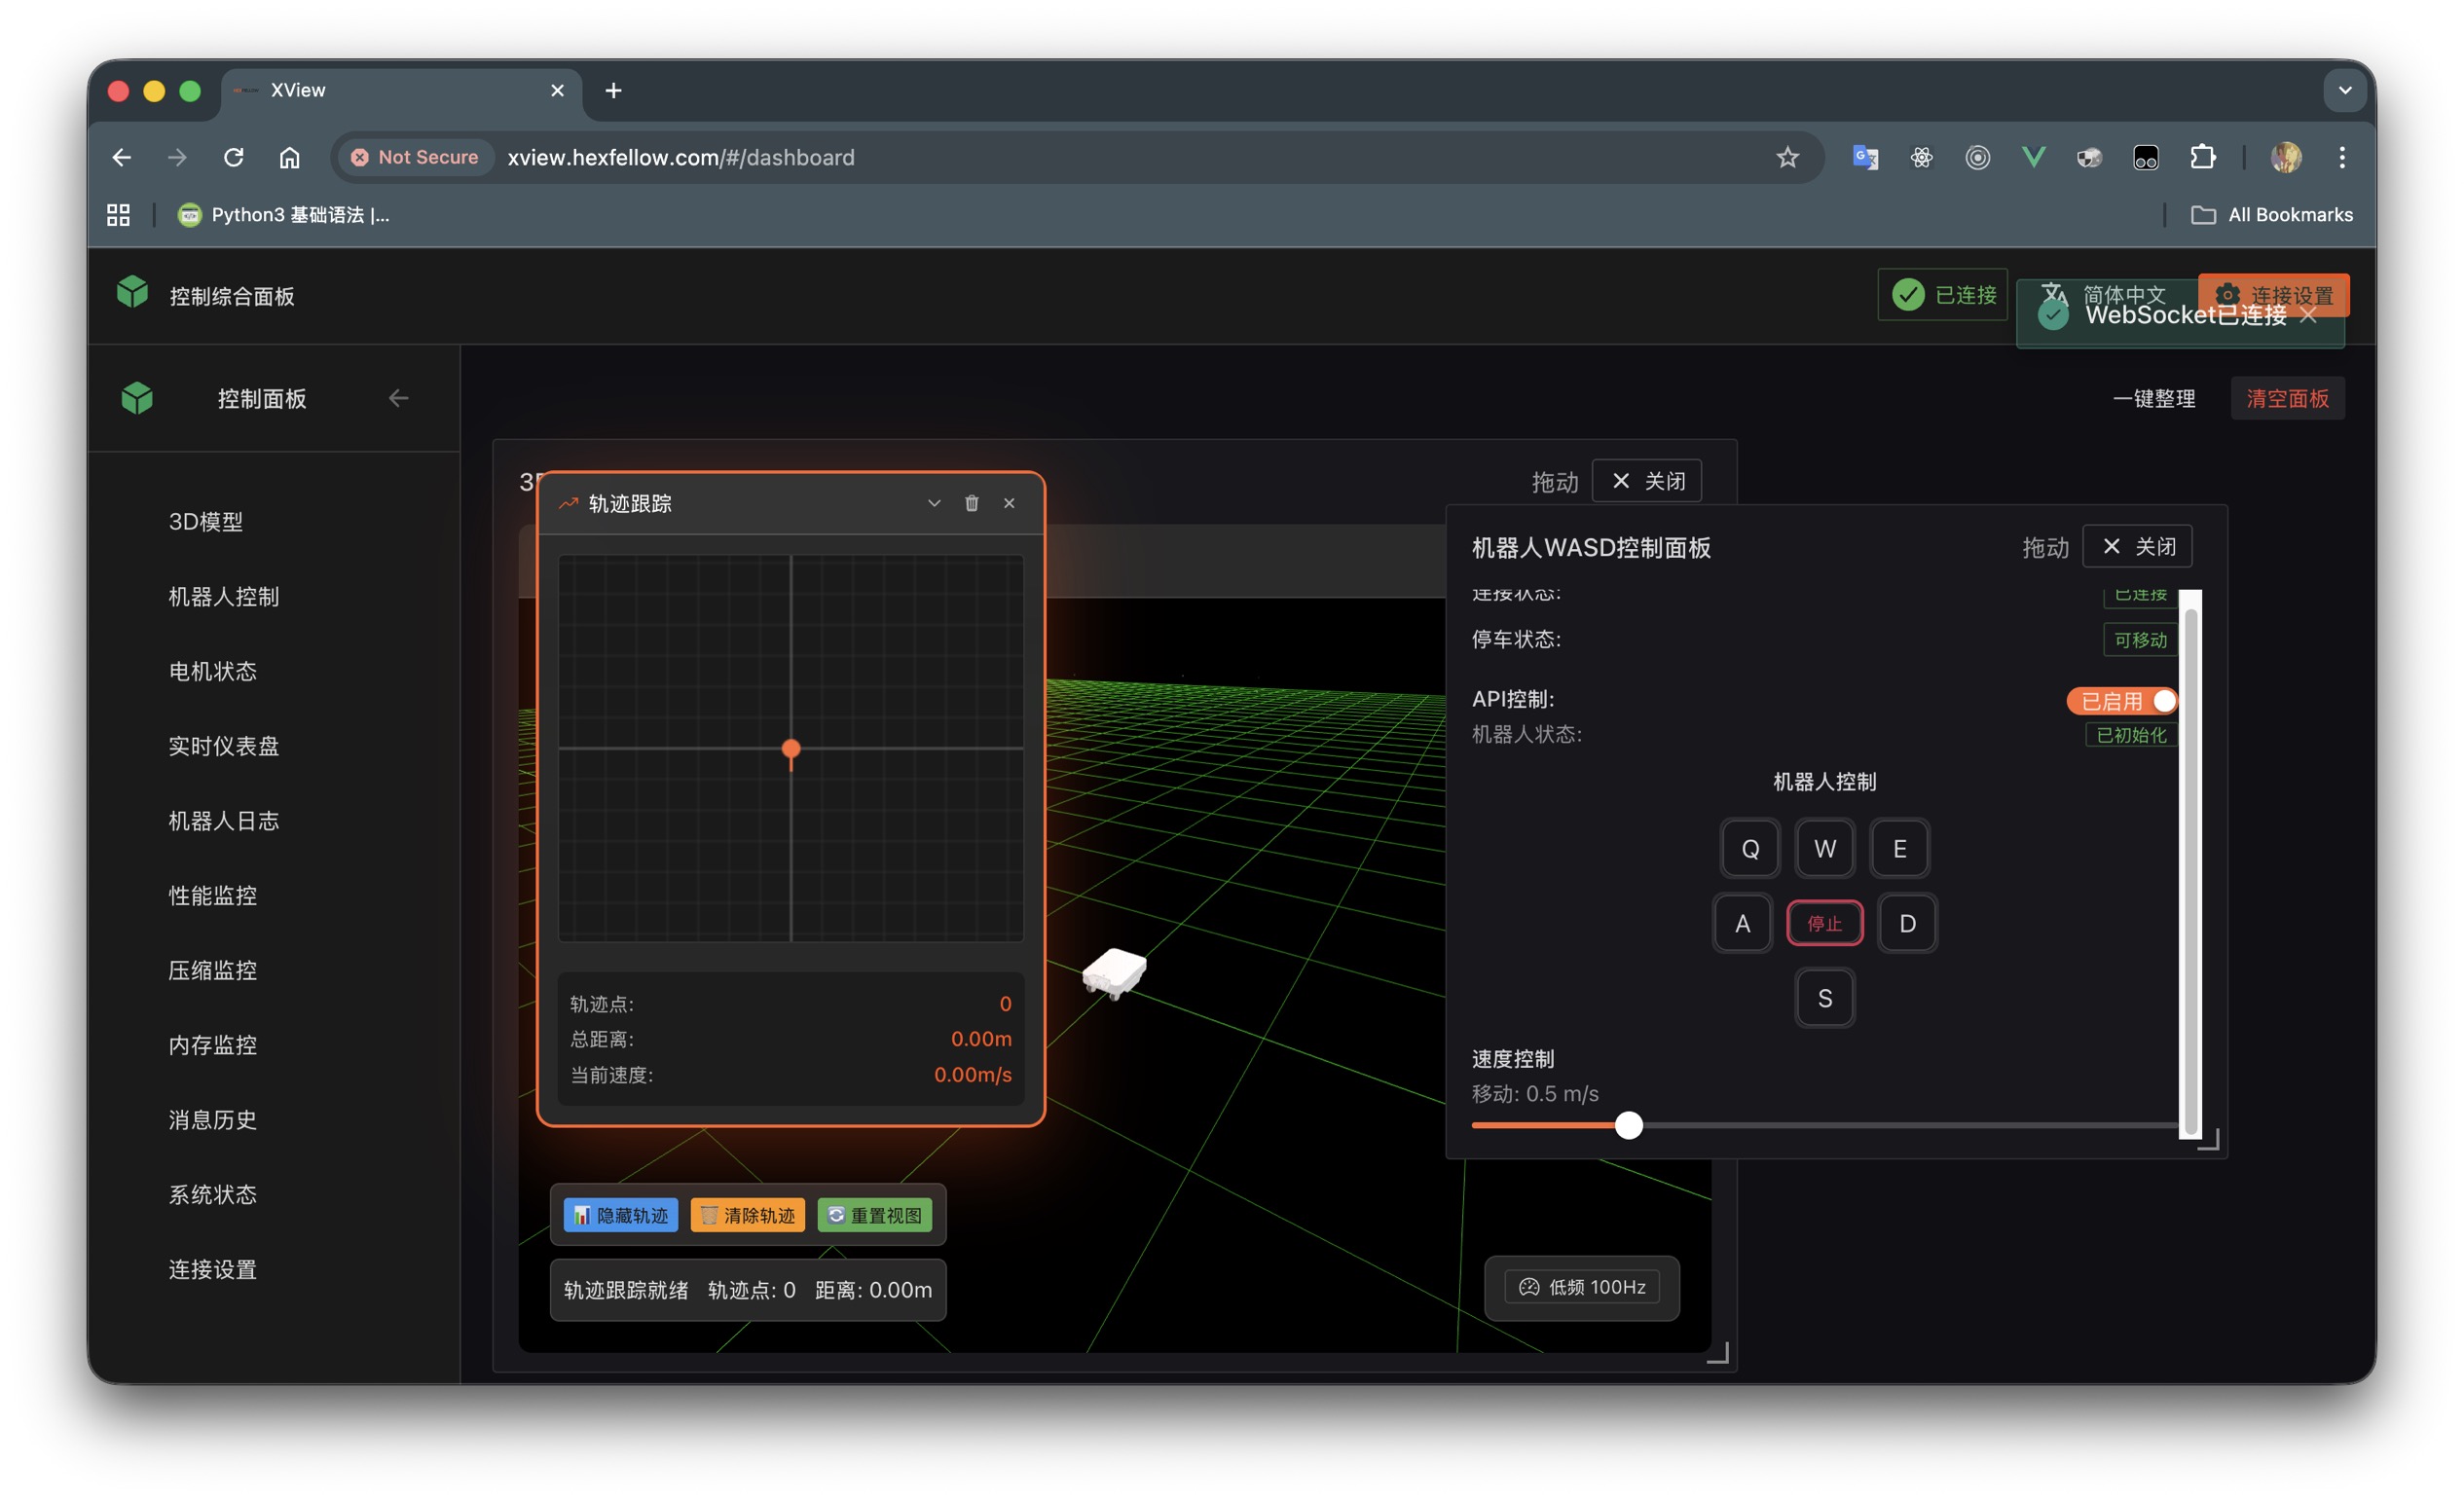Select 性能监控 from the sidebar menu
The height and width of the screenshot is (1500, 2464).
pos(212,895)
